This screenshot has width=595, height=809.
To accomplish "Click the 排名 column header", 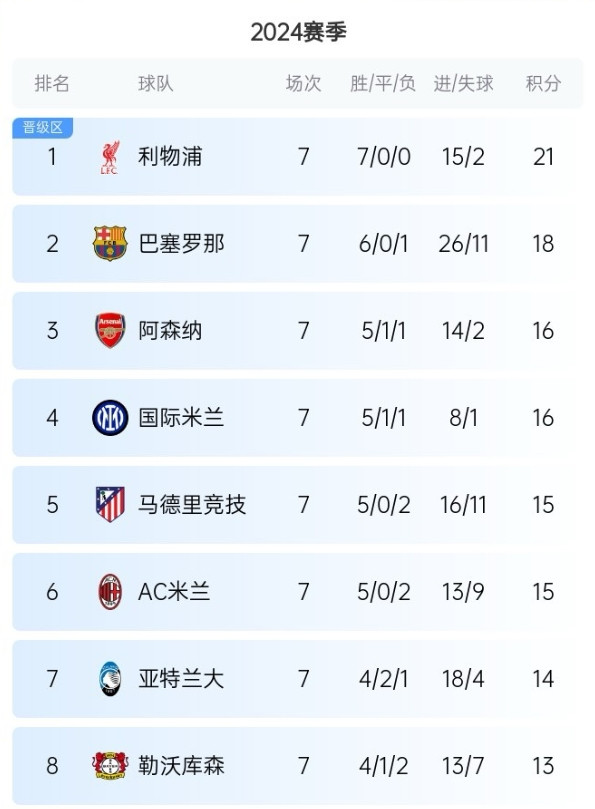I will point(52,84).
